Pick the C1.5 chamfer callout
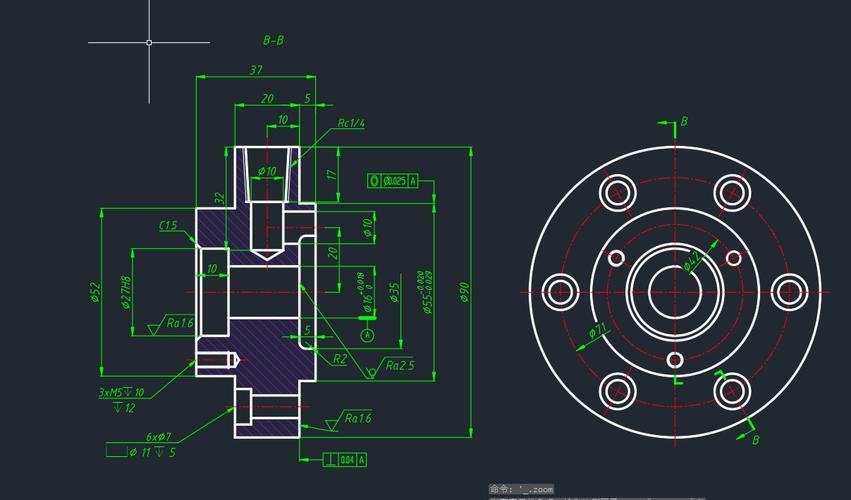The height and width of the screenshot is (500, 851). (168, 225)
